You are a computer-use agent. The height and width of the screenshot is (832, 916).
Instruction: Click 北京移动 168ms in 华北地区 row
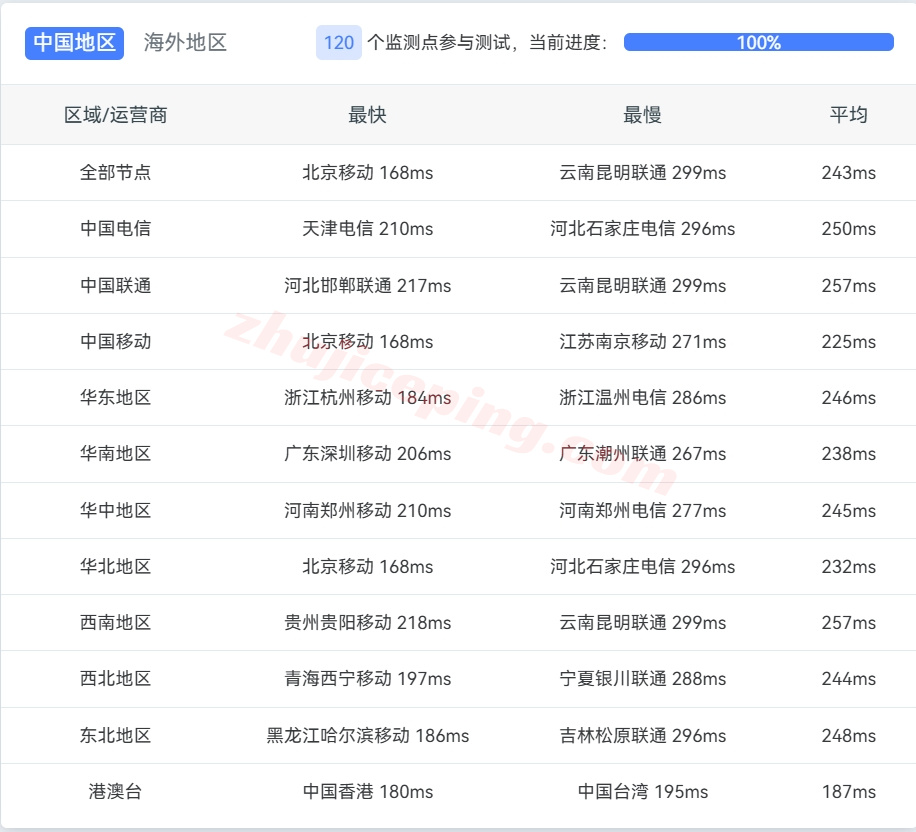coord(367,566)
